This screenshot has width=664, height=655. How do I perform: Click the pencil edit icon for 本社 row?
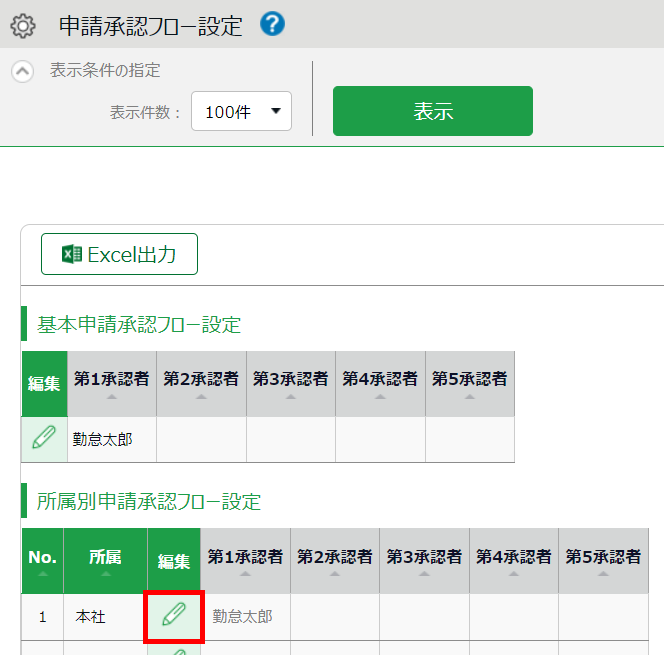(x=174, y=616)
